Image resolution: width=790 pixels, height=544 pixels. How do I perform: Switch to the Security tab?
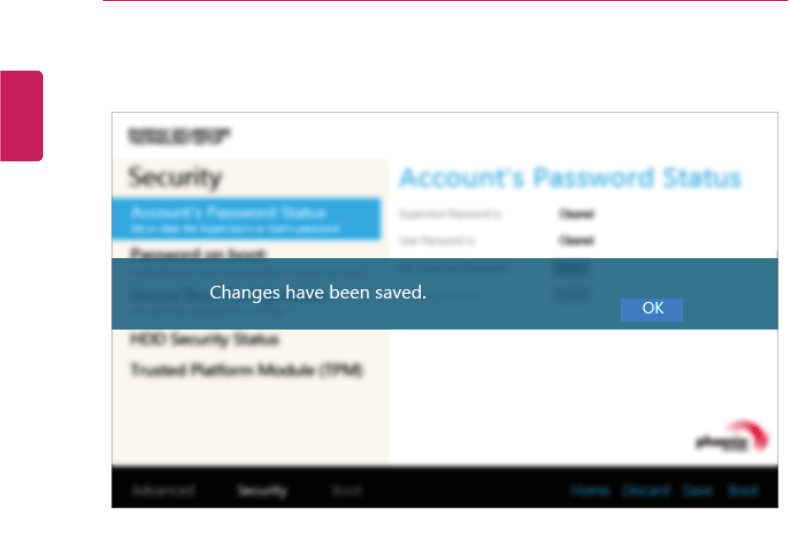262,490
